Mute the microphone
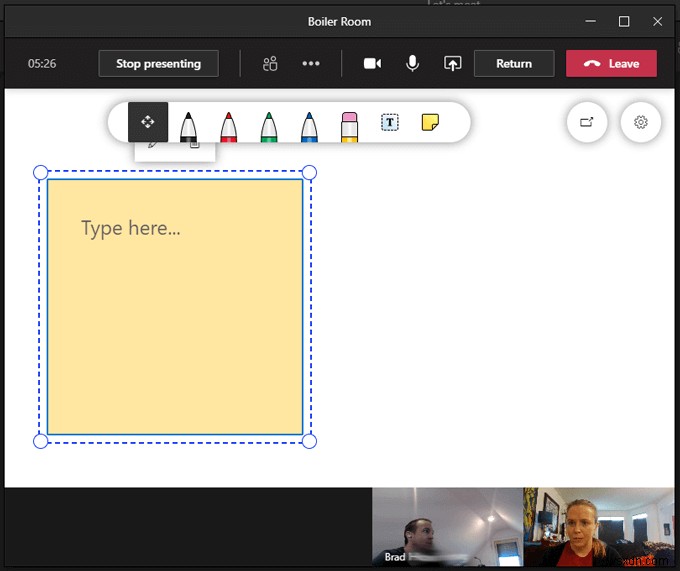The width and height of the screenshot is (680, 571). 412,64
